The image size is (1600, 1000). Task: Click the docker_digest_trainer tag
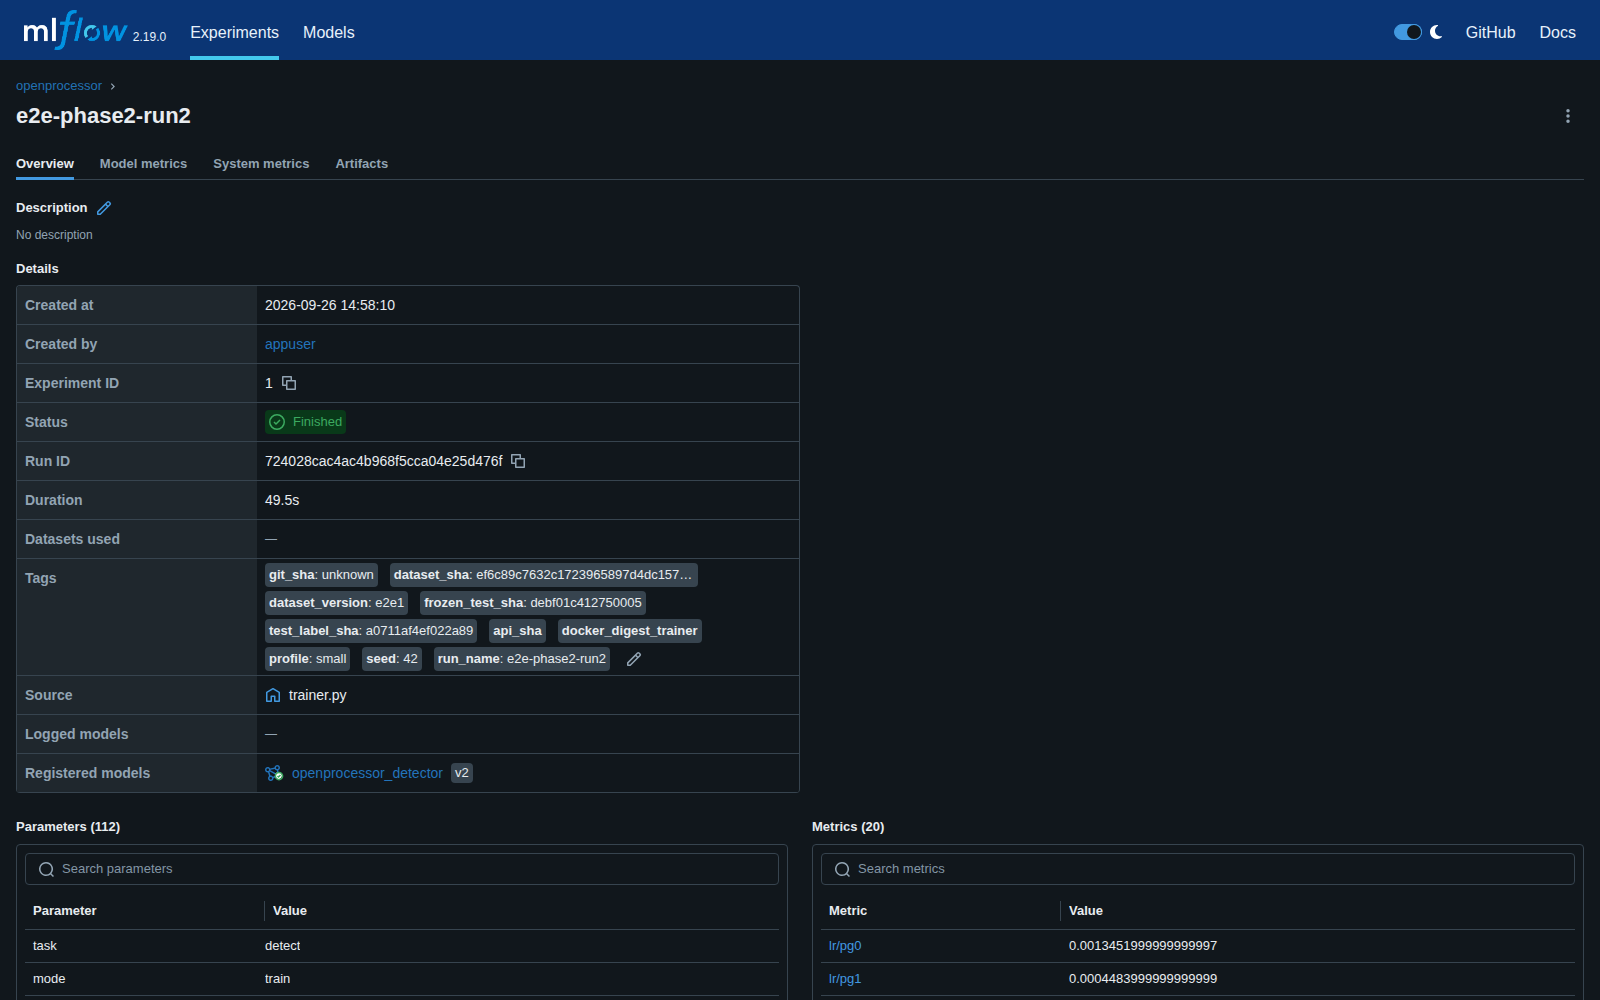[x=630, y=631]
